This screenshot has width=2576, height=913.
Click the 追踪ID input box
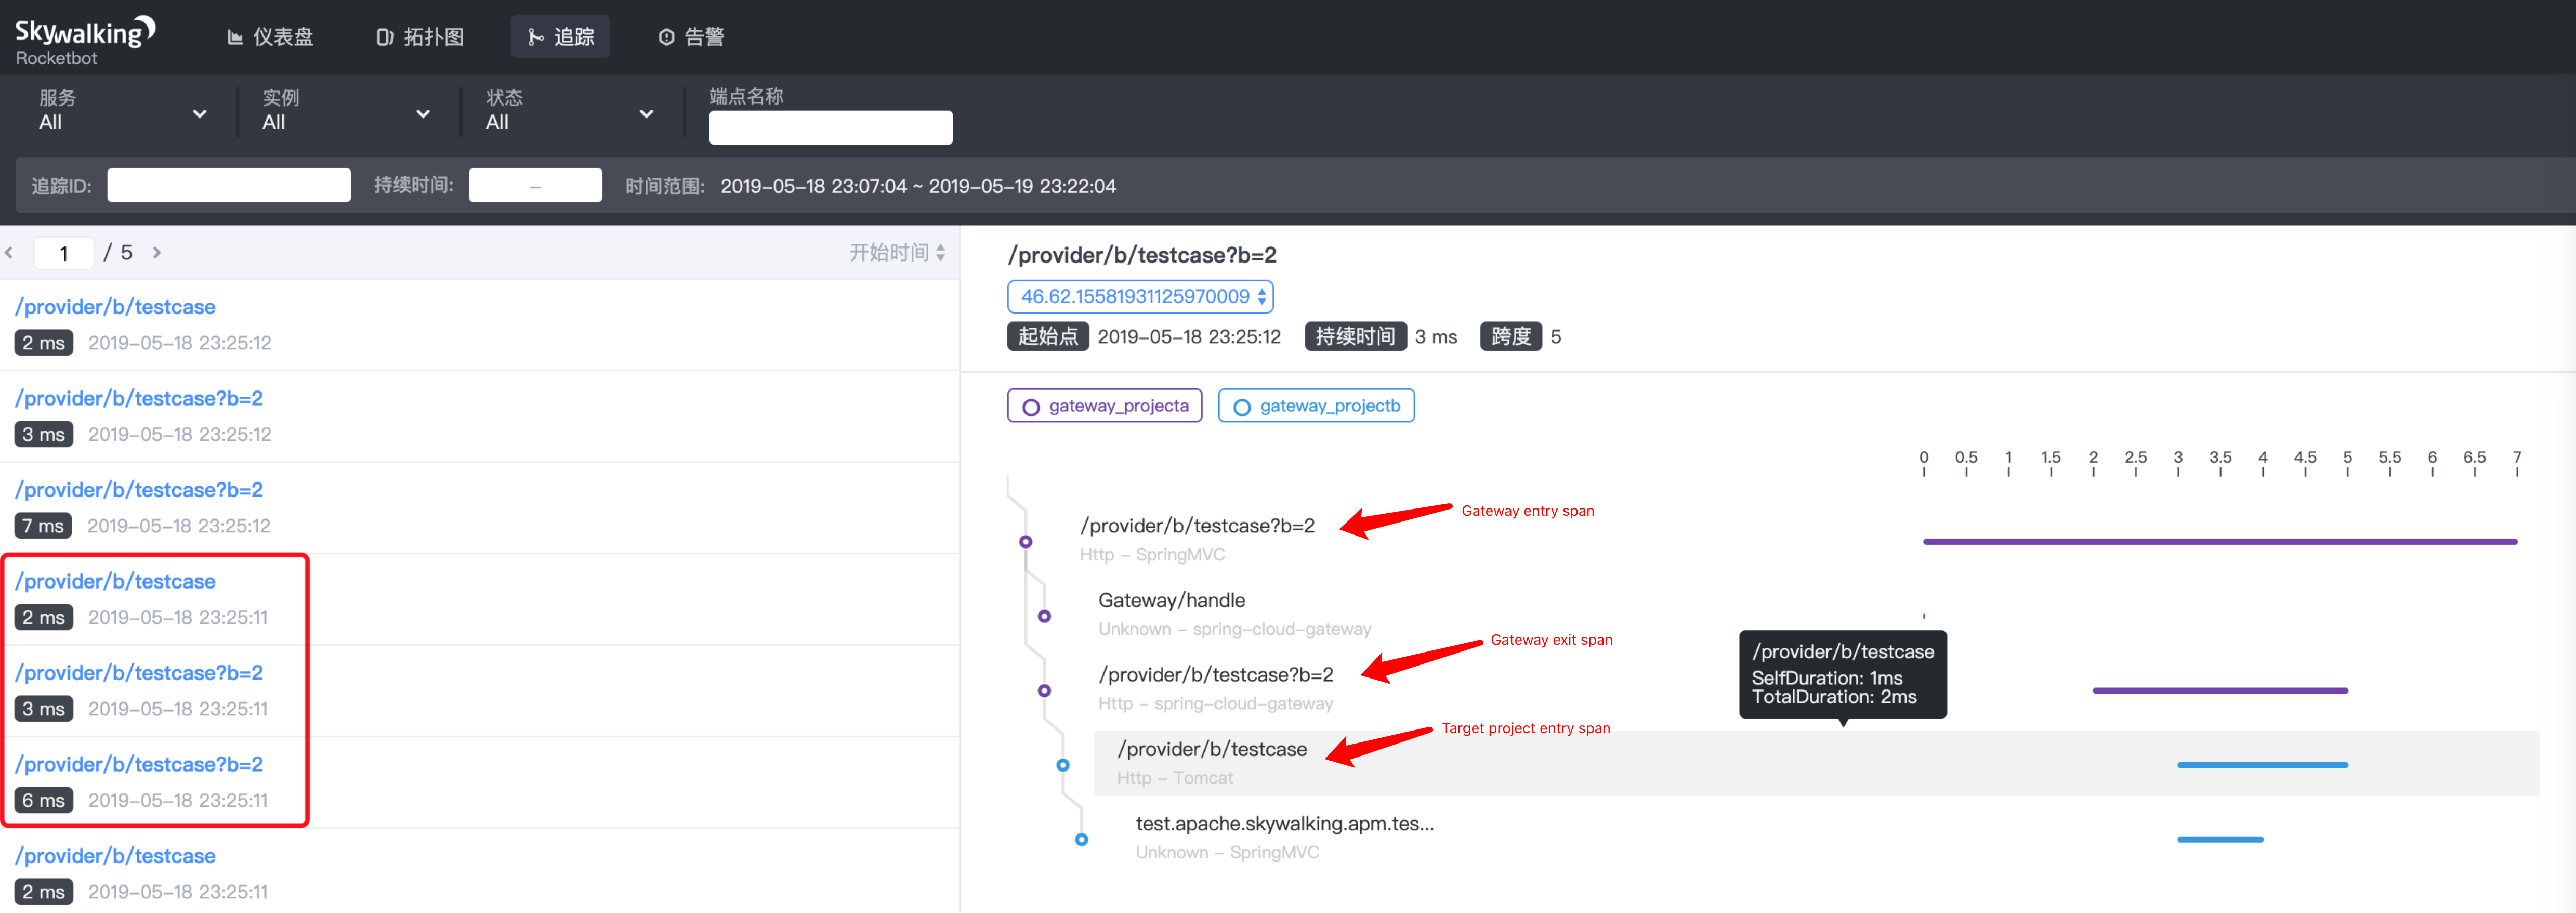coord(229,185)
